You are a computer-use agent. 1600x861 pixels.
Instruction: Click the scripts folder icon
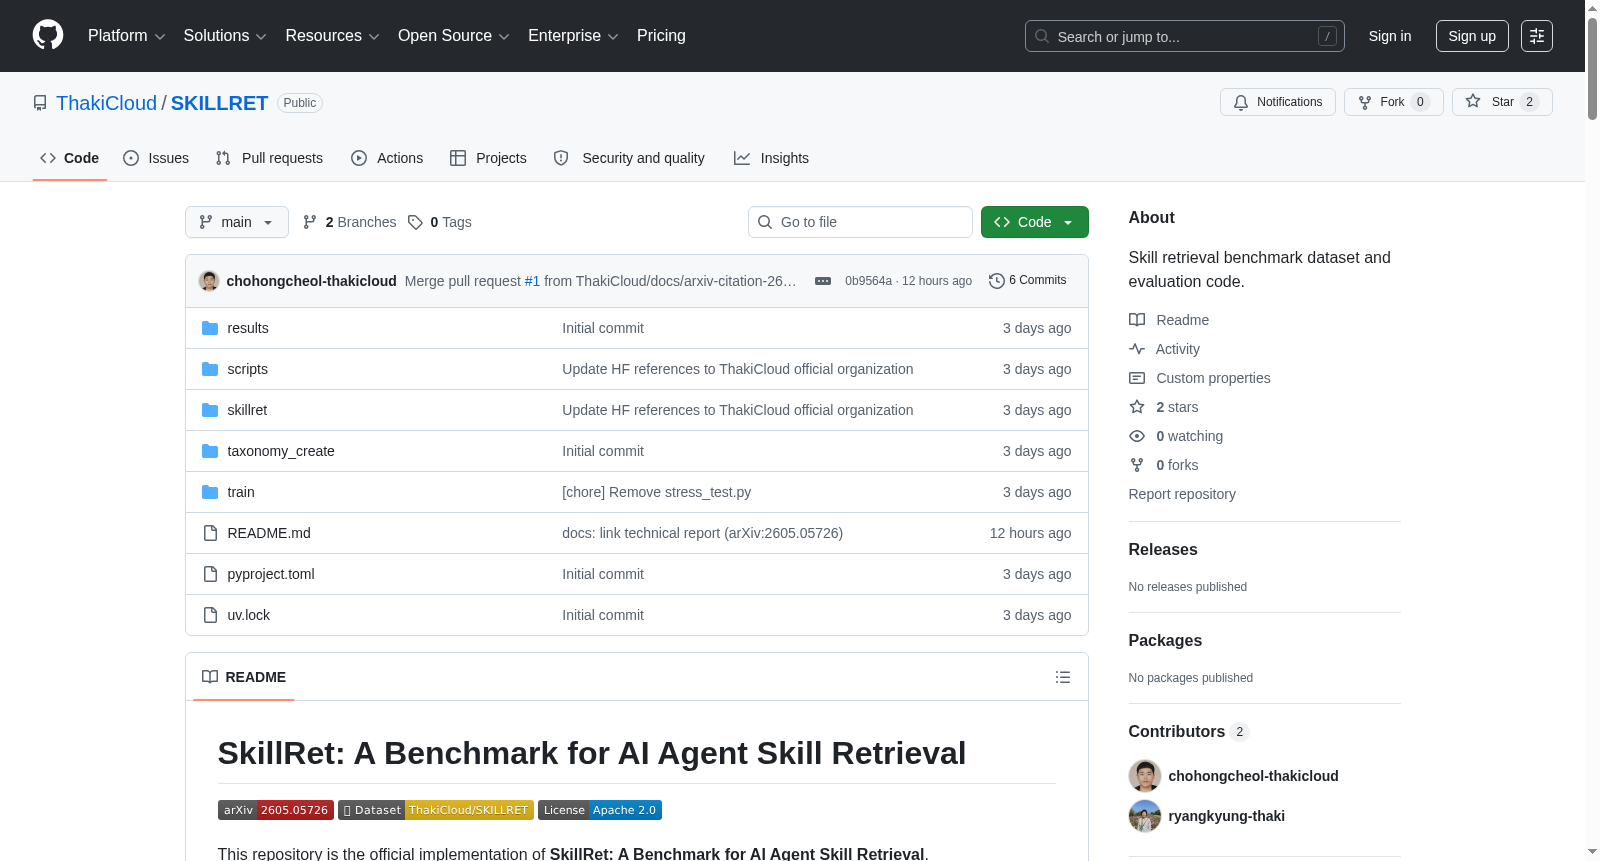[x=210, y=369]
